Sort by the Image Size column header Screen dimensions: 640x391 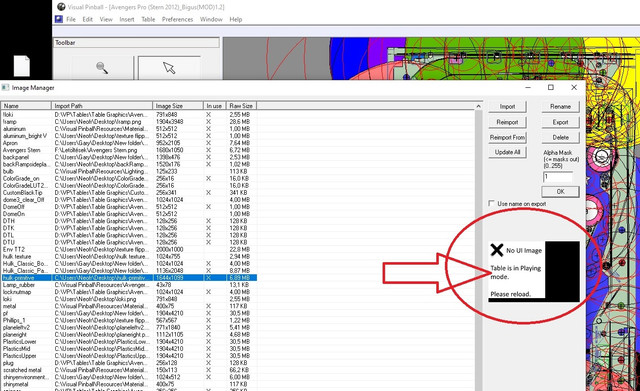pyautogui.click(x=178, y=106)
